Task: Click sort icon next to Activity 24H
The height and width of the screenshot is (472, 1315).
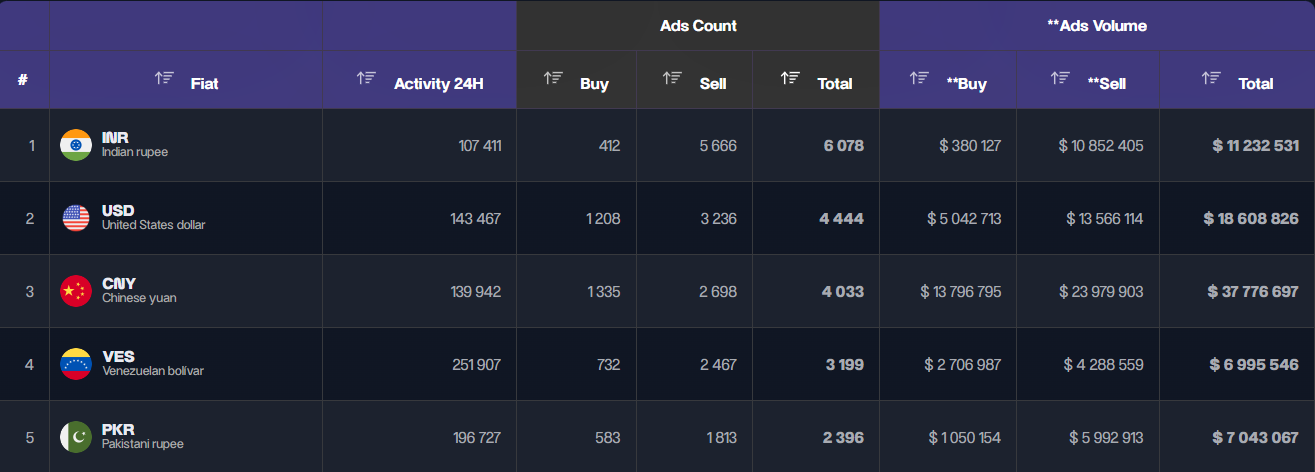Action: [x=367, y=78]
